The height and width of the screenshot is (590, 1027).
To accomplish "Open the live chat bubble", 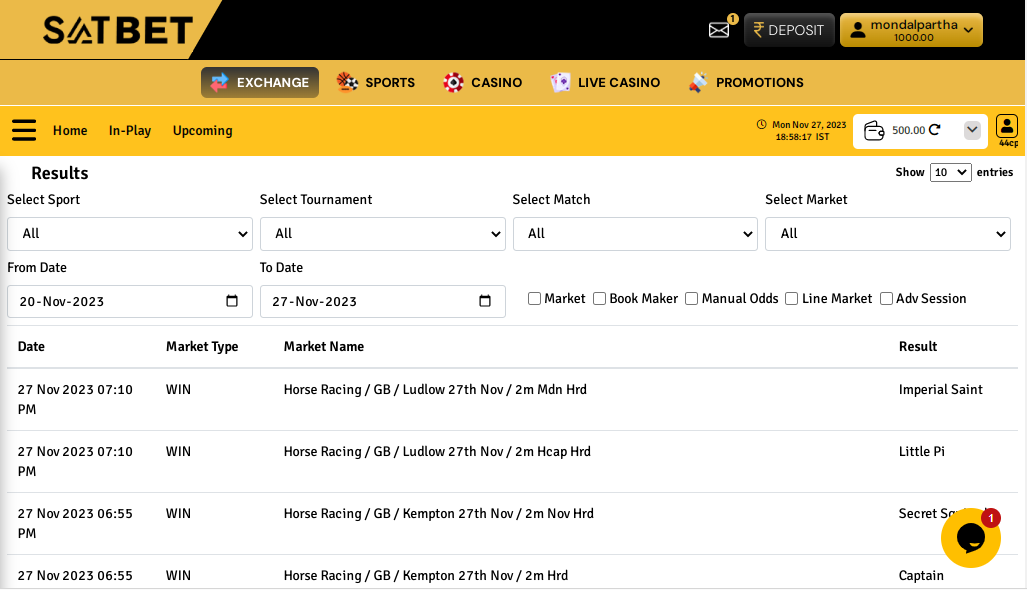I will point(970,538).
